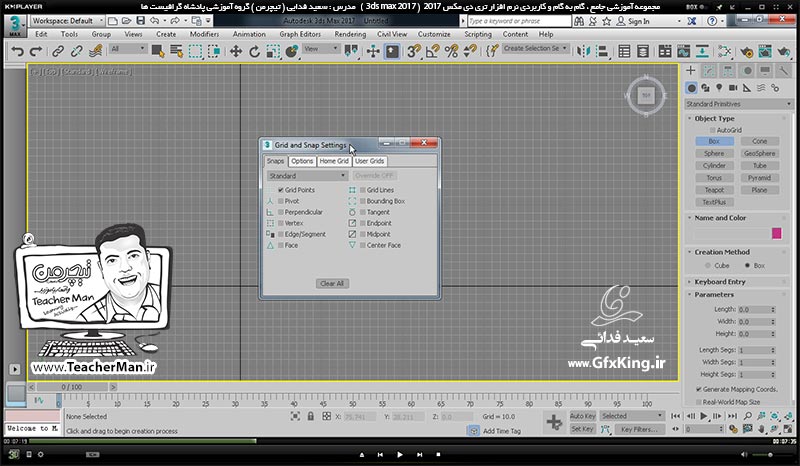Switch to the User Grids tab
800x466 pixels.
pos(369,161)
